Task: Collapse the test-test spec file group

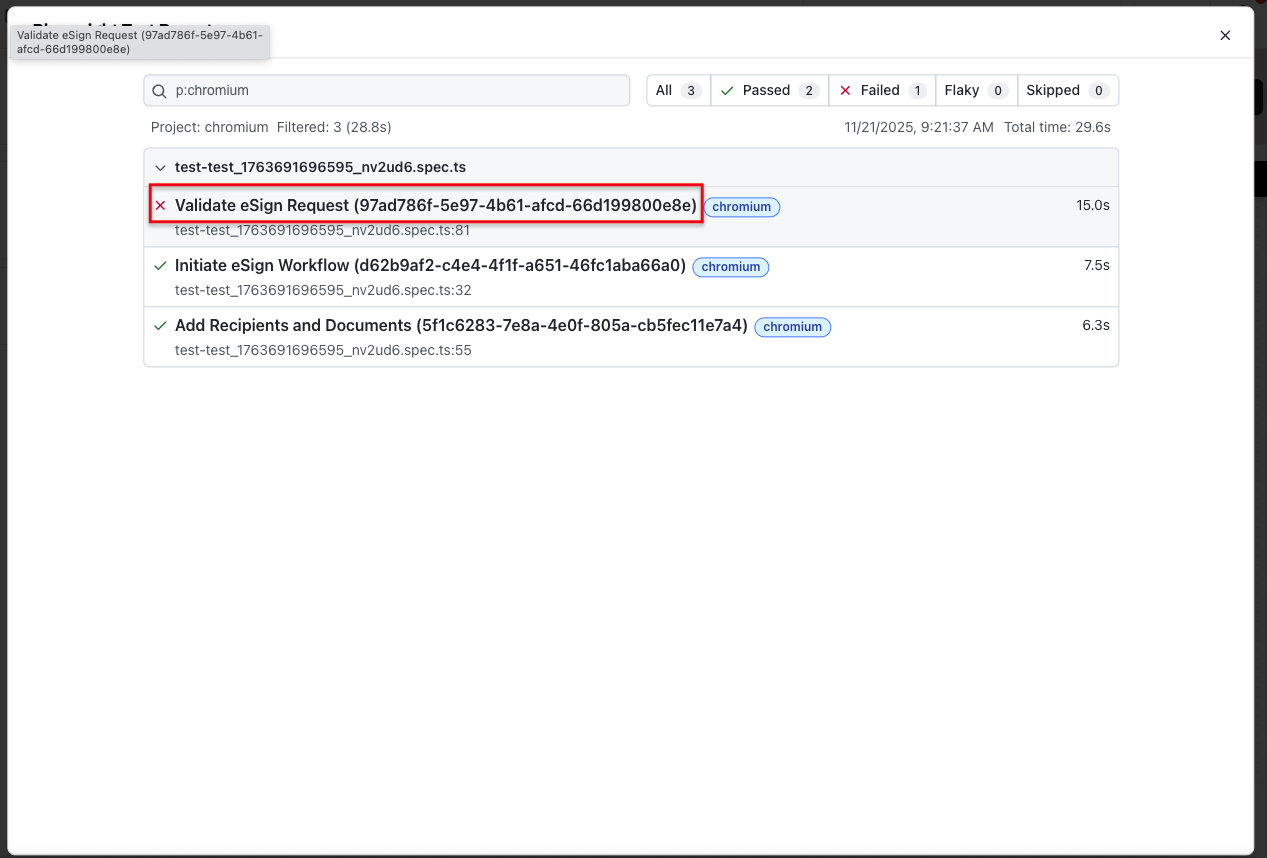Action: tap(160, 168)
